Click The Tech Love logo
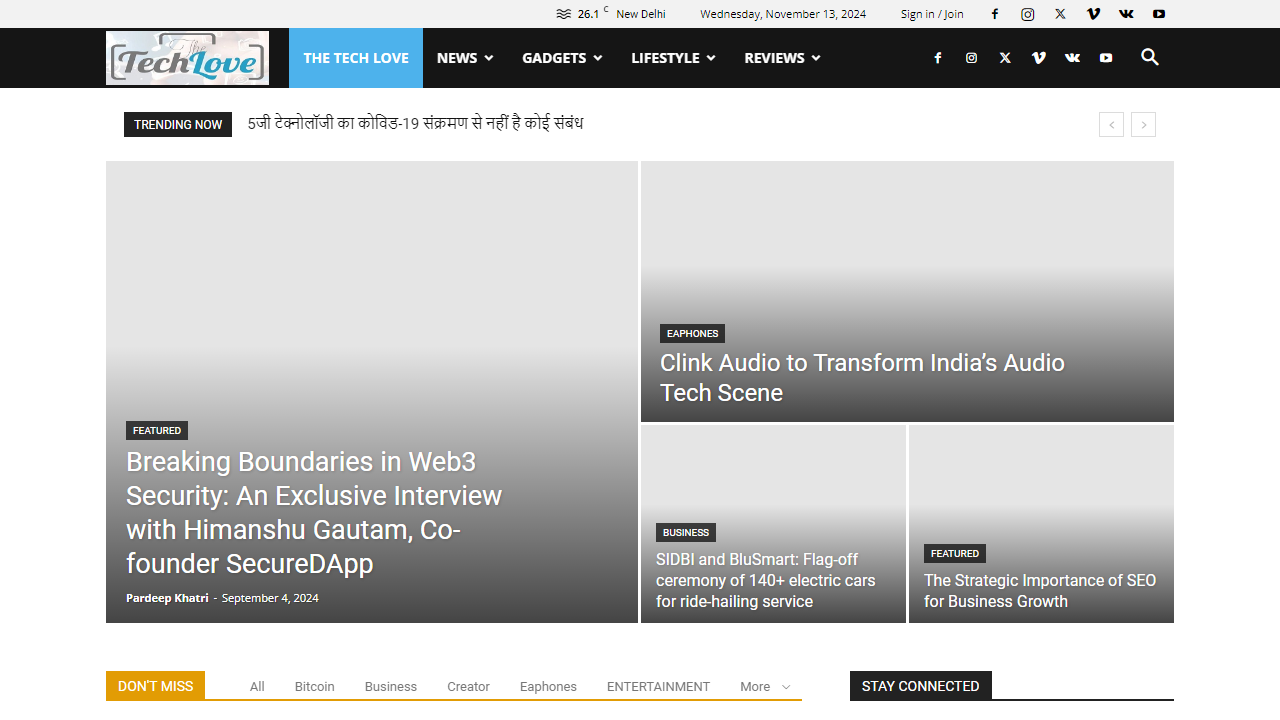 coord(187,58)
